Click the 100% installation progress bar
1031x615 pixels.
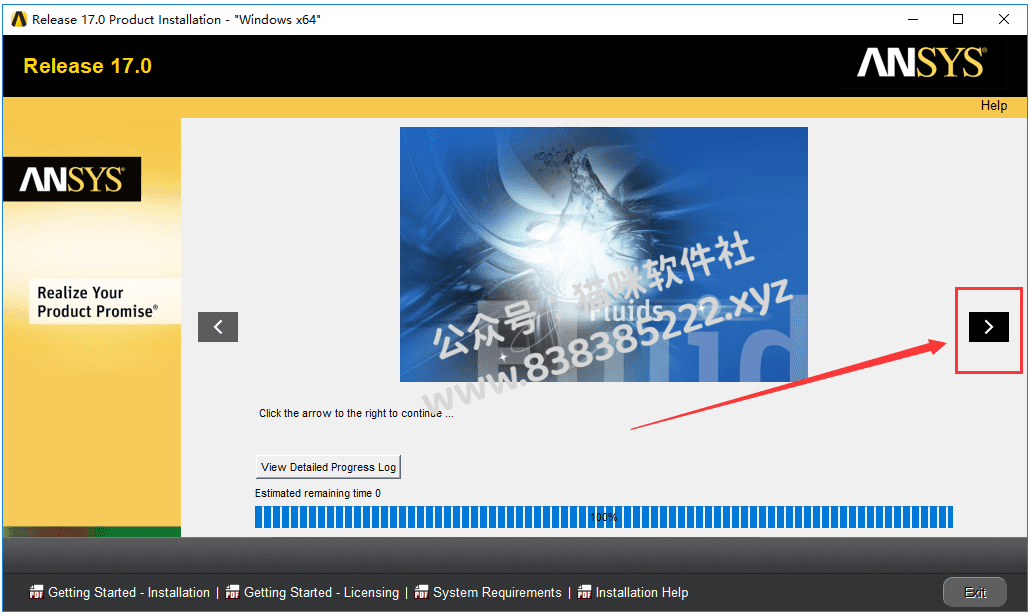(x=604, y=517)
